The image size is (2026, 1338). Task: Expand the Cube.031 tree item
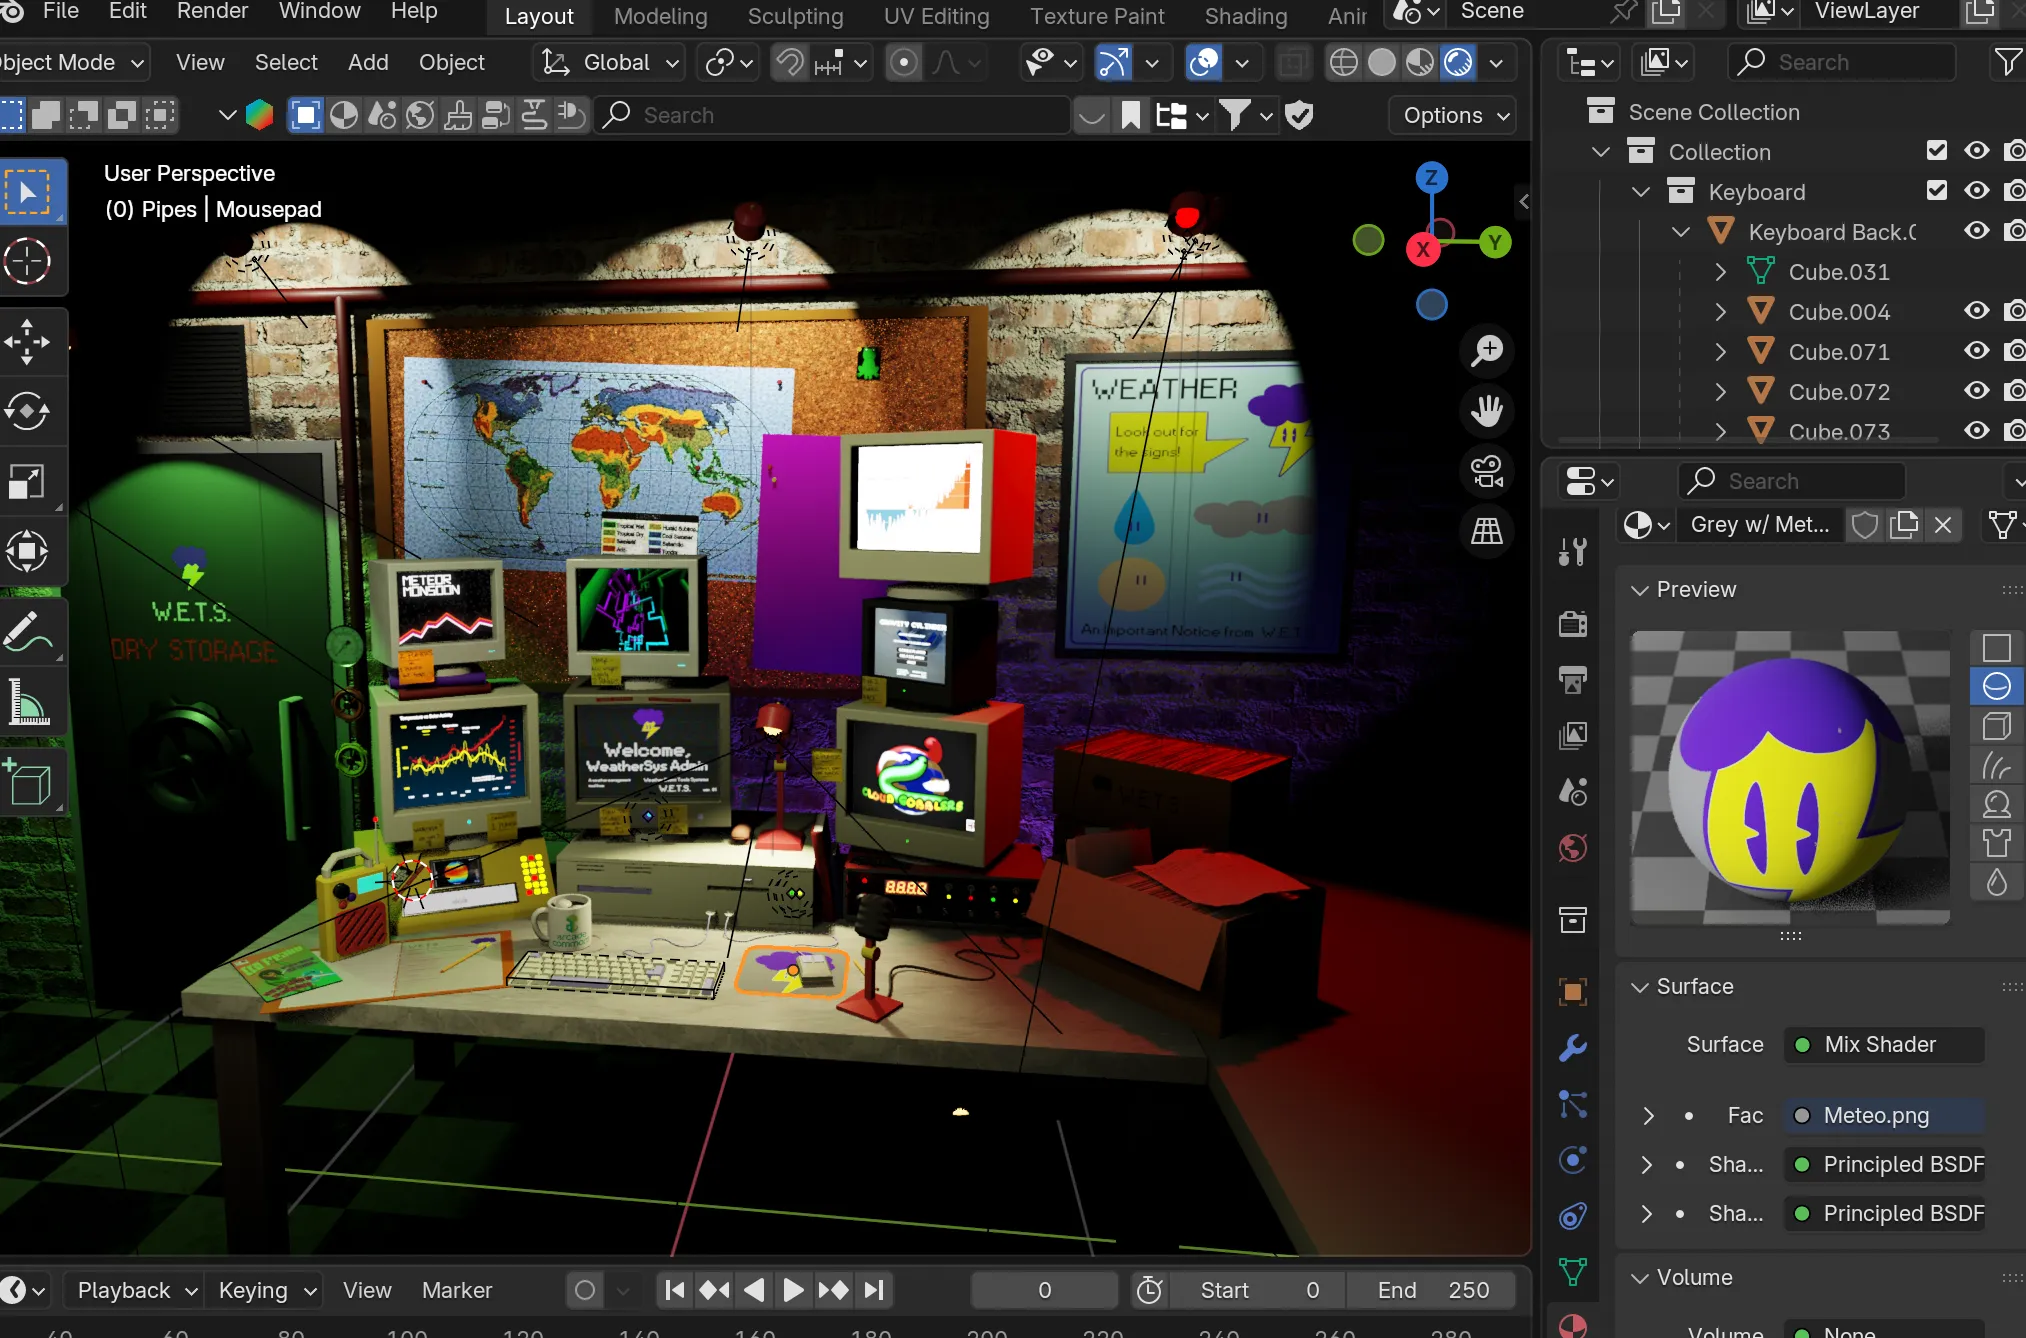click(1720, 272)
